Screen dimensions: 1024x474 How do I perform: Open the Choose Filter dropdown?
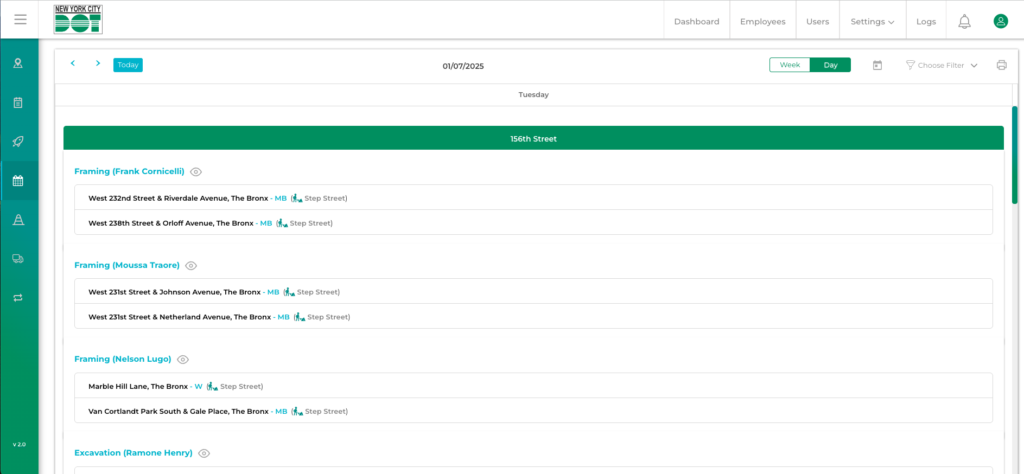click(x=941, y=65)
